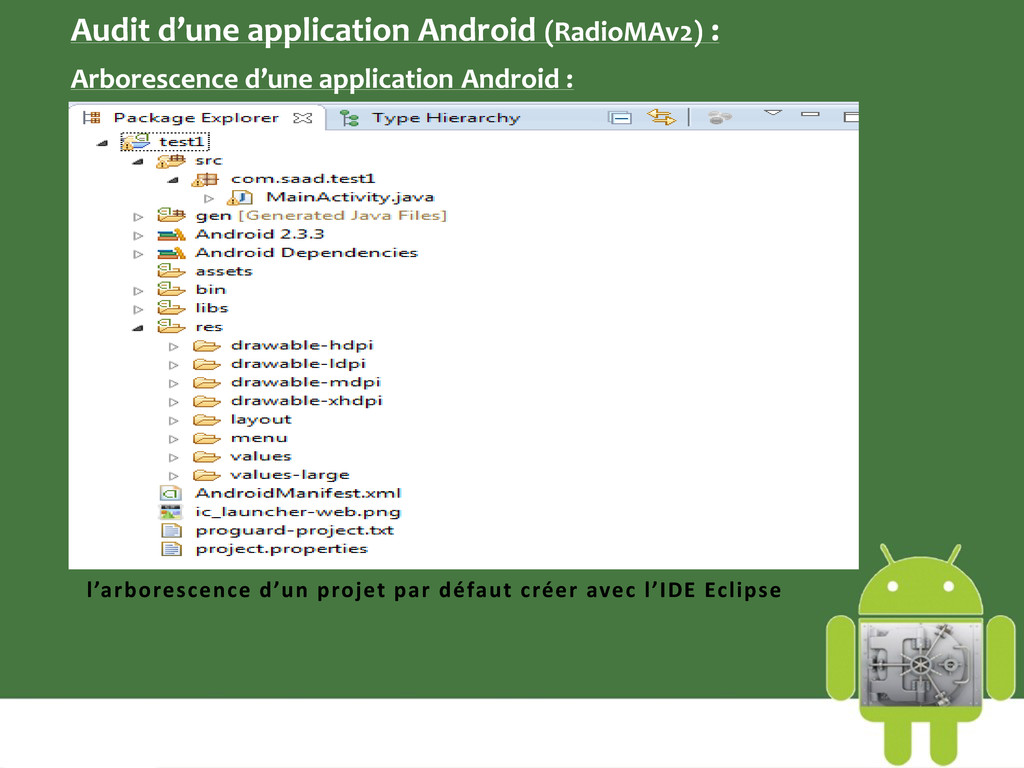
Task: Expand the Android Dependencies arrow
Action: [138, 253]
